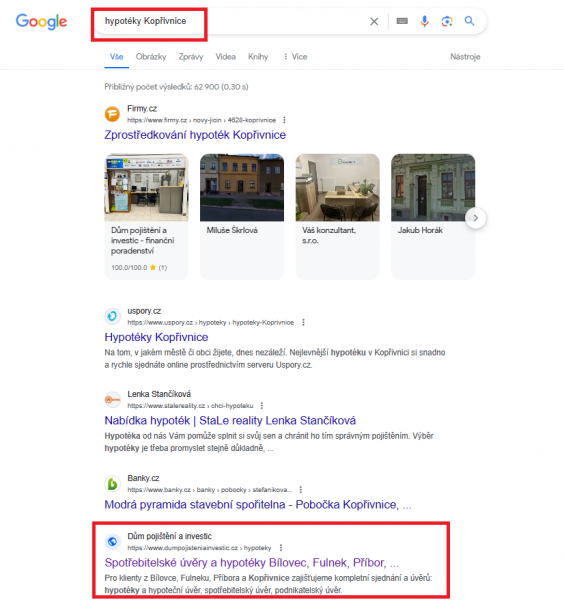The image size is (564, 600).
Task: Switch to the Zprávy tab
Action: 191,57
